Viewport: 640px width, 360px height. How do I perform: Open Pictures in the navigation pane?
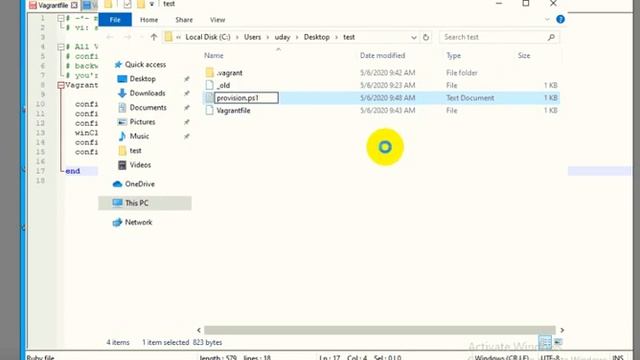[x=142, y=122]
